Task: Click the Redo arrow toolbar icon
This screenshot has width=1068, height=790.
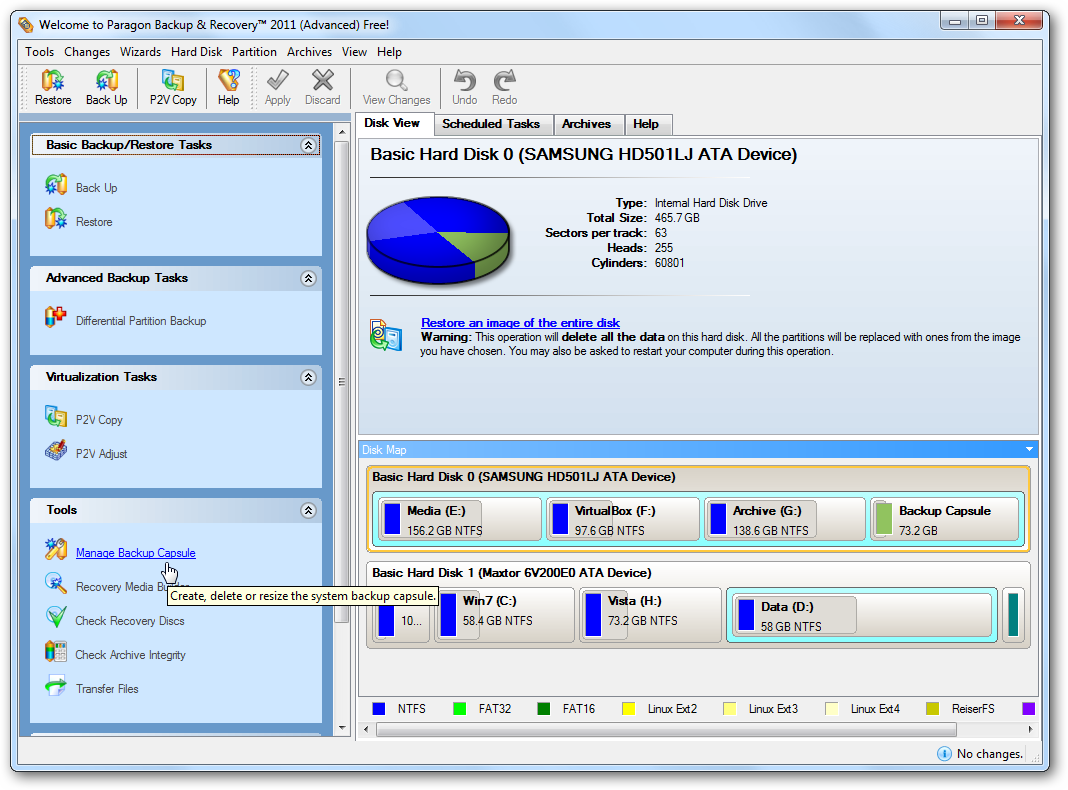Action: [505, 81]
